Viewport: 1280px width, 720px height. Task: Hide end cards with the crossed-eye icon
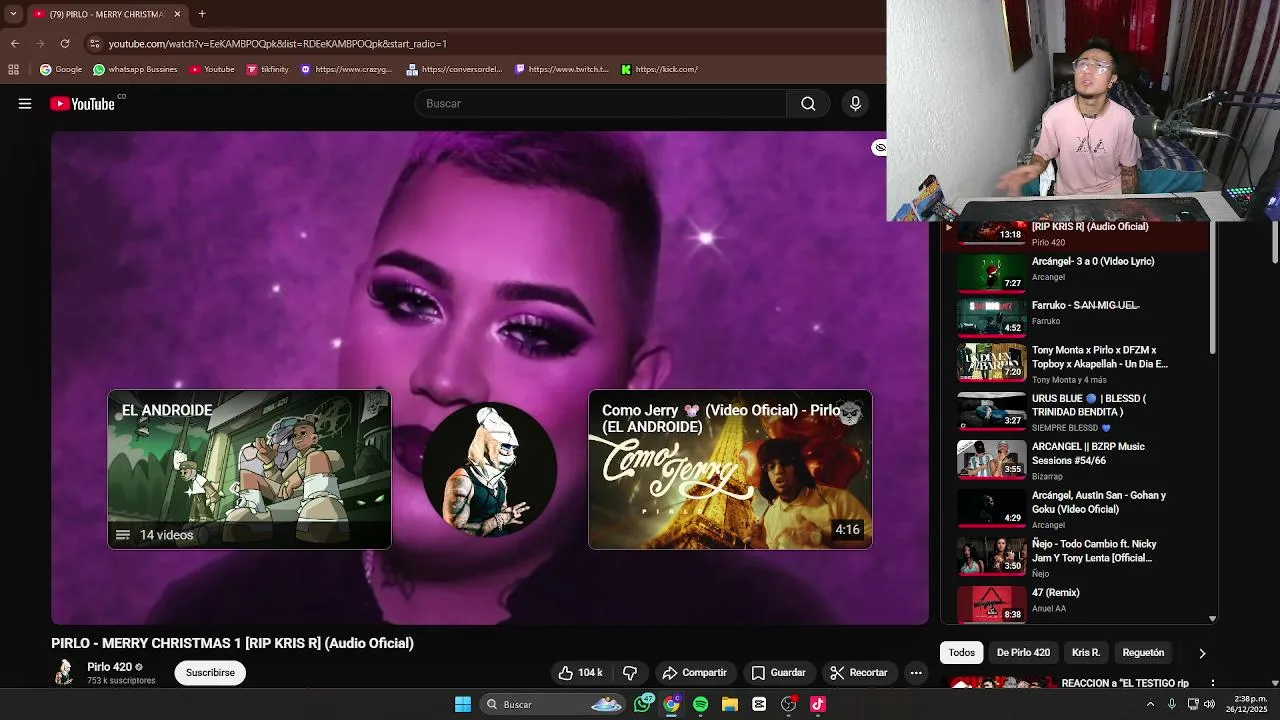[x=880, y=147]
